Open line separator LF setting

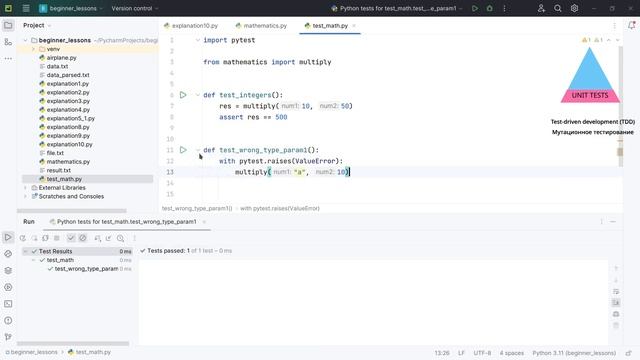click(x=461, y=353)
